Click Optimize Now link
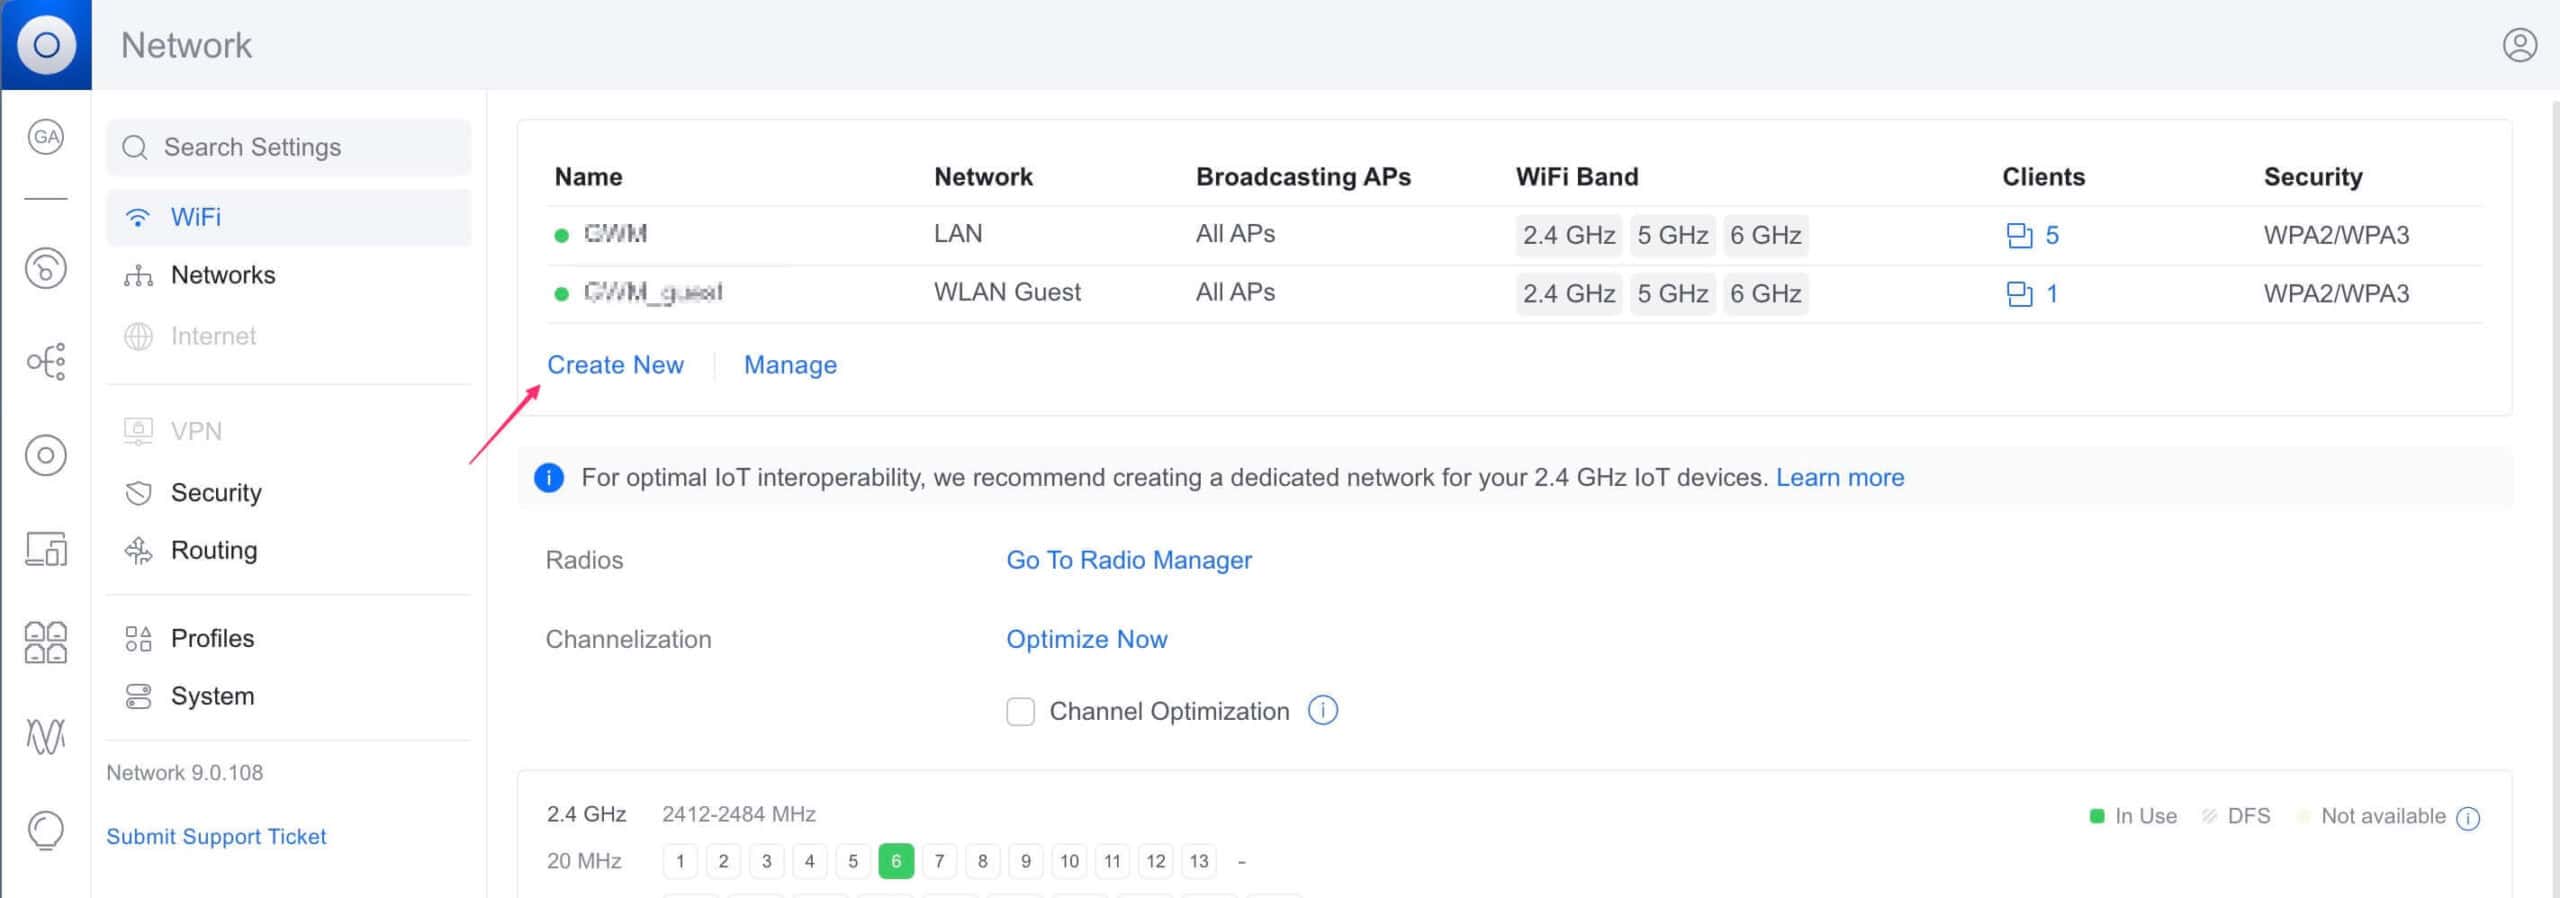 (1086, 639)
